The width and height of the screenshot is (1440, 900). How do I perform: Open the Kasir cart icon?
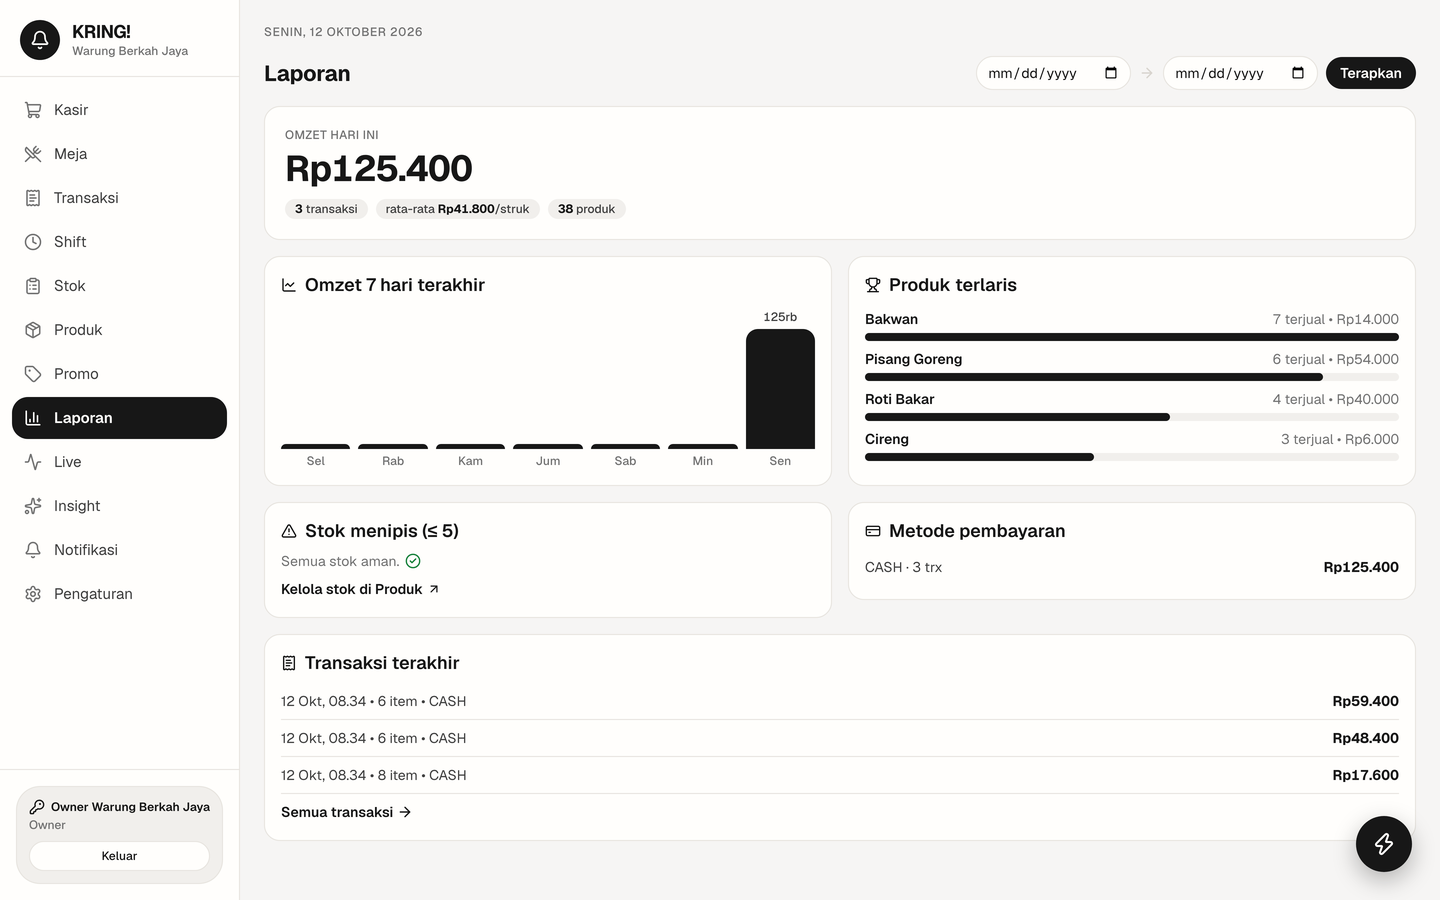click(33, 110)
